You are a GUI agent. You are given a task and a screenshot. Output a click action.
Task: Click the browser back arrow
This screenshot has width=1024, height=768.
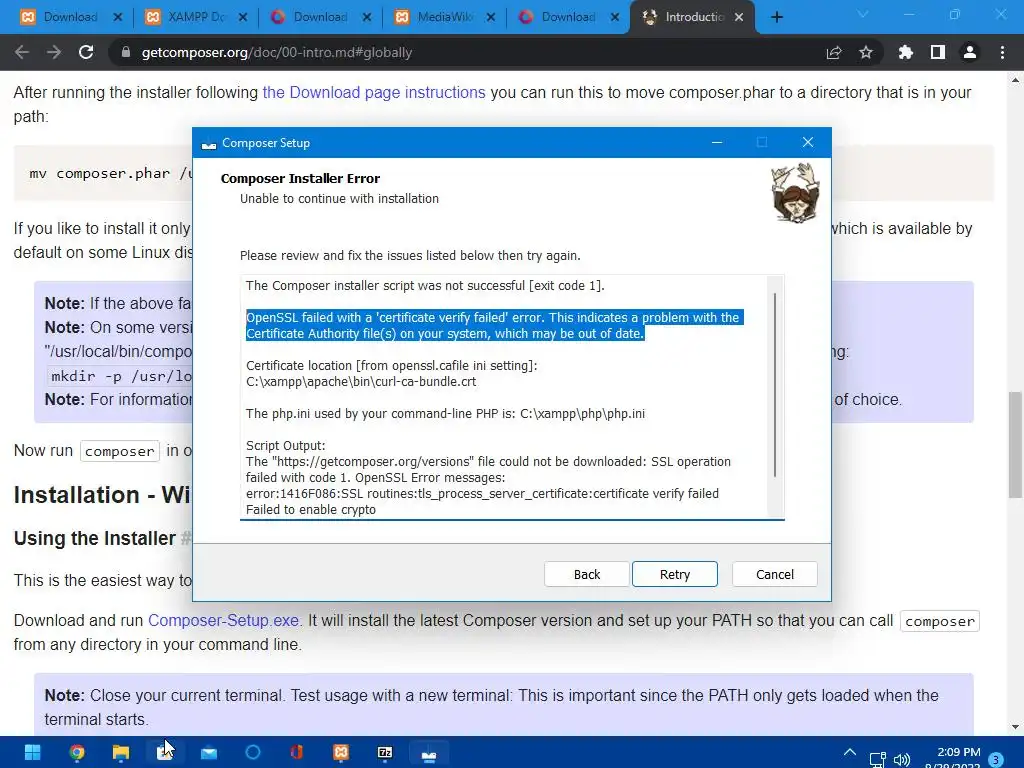[x=22, y=52]
